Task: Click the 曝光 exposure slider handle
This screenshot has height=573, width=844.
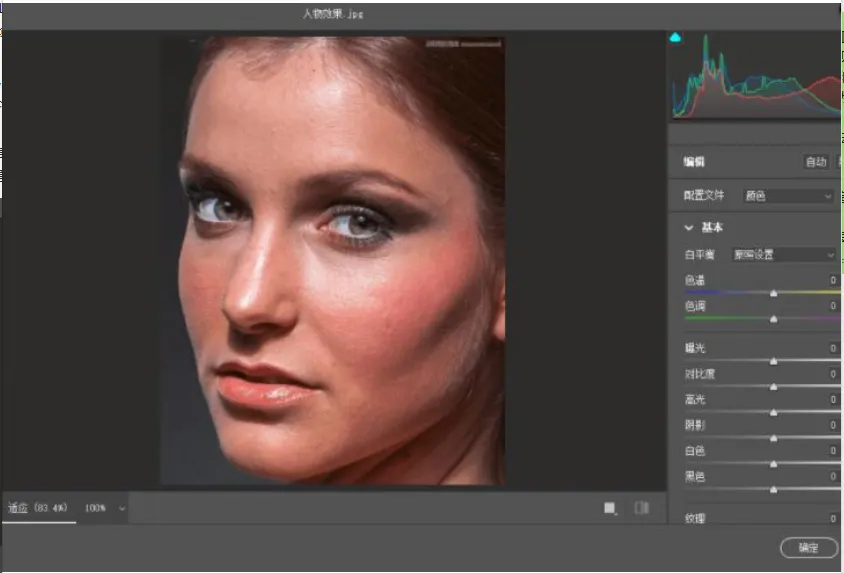Action: (x=773, y=361)
